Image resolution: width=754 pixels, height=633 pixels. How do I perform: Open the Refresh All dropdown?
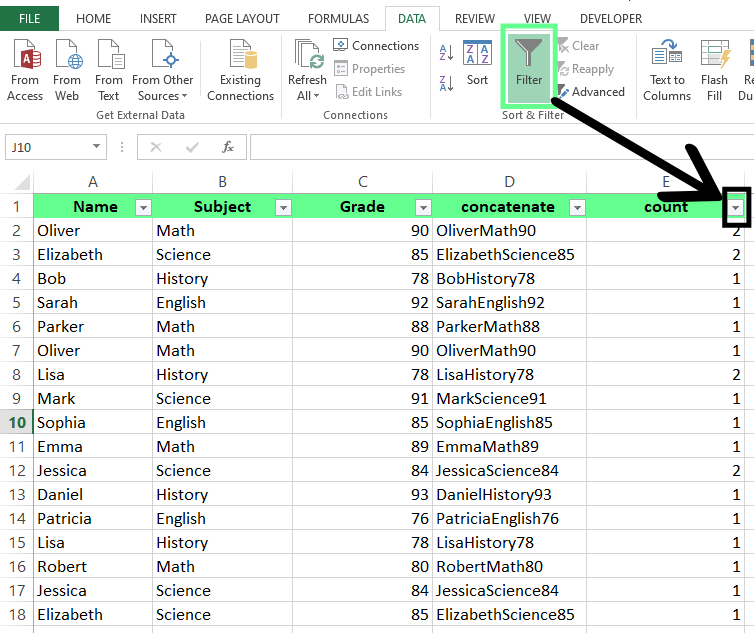click(x=307, y=96)
